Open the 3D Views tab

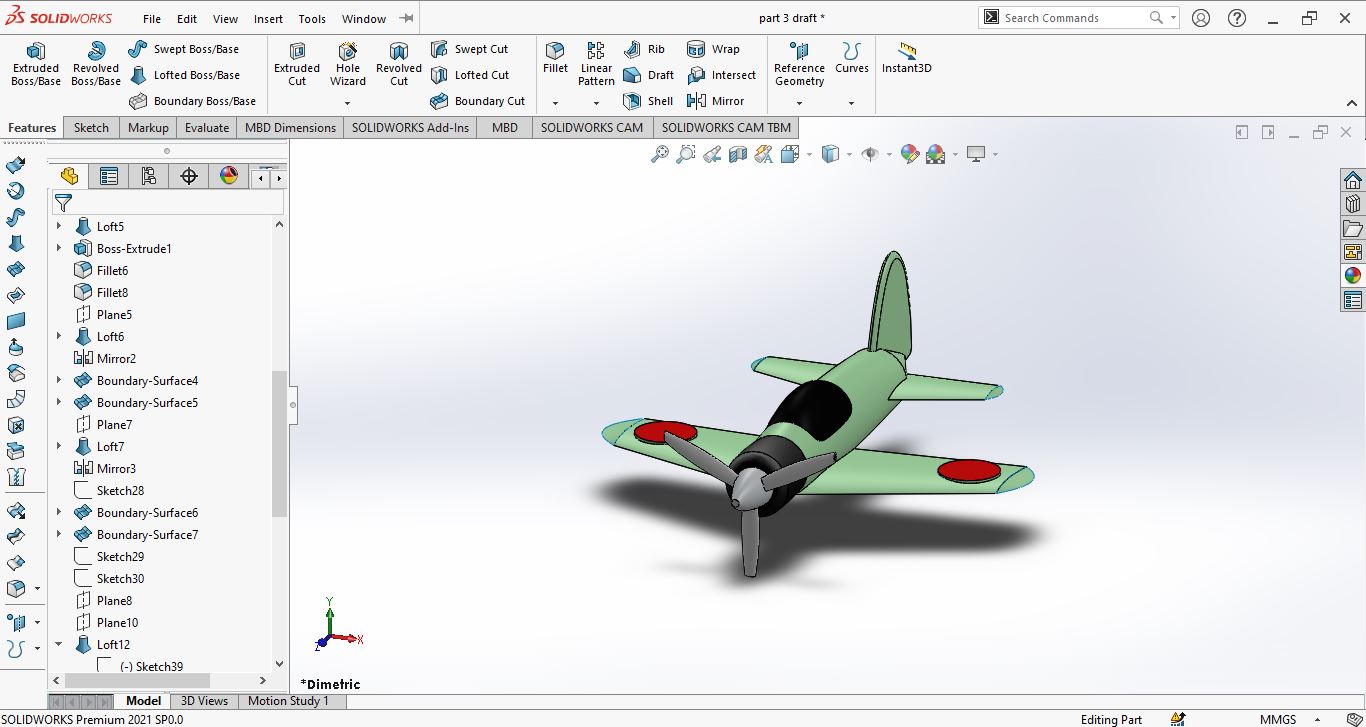204,701
